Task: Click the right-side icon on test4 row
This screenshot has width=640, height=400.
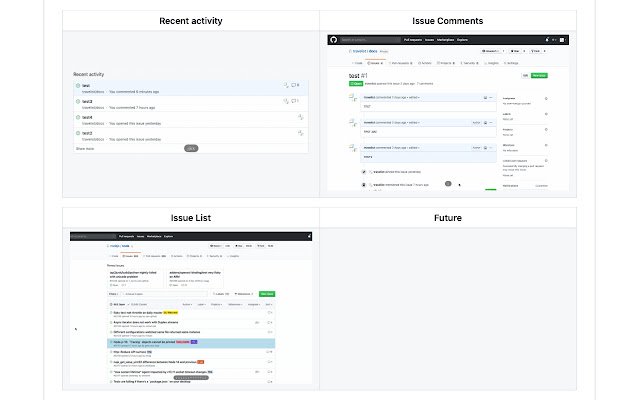Action: pos(300,117)
